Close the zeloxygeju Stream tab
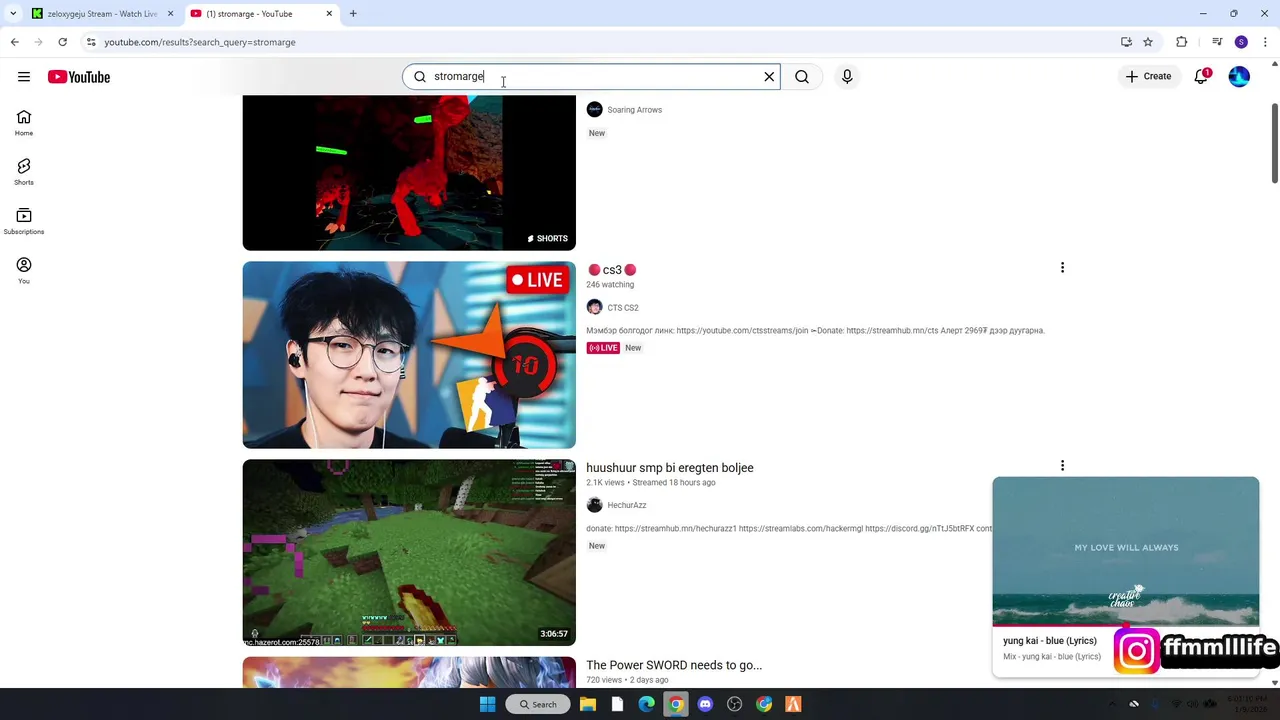1280x720 pixels. pyautogui.click(x=170, y=14)
